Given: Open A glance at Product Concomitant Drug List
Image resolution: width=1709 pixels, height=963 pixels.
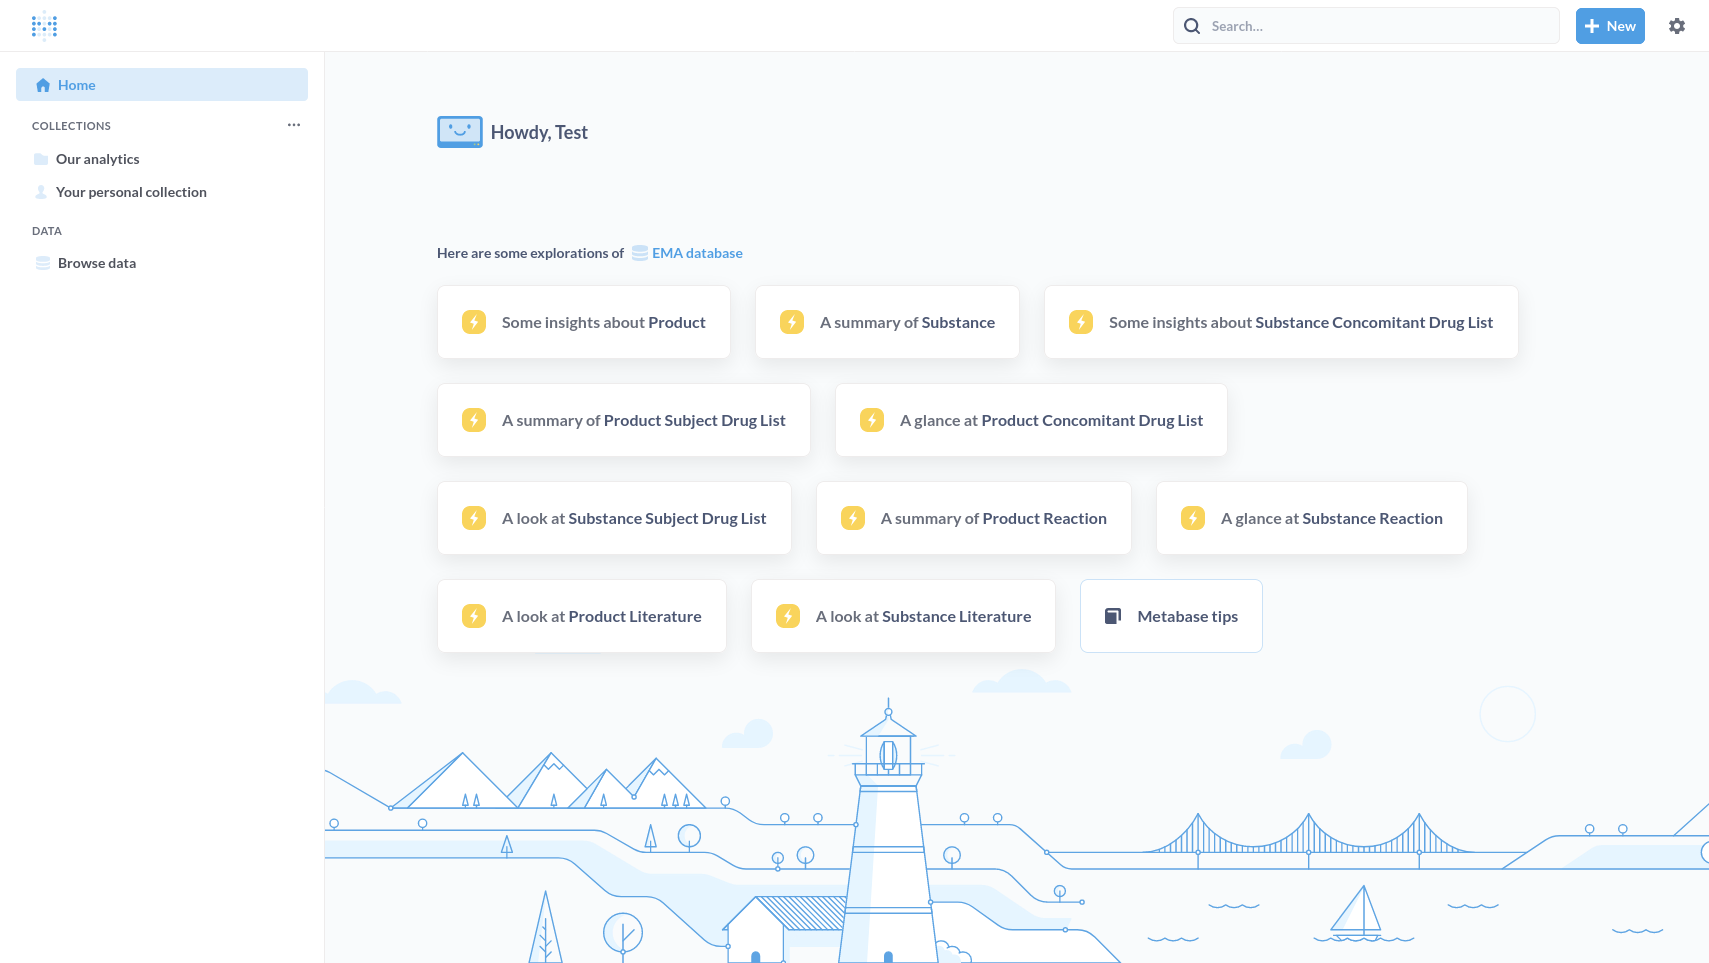Looking at the screenshot, I should [x=1031, y=420].
